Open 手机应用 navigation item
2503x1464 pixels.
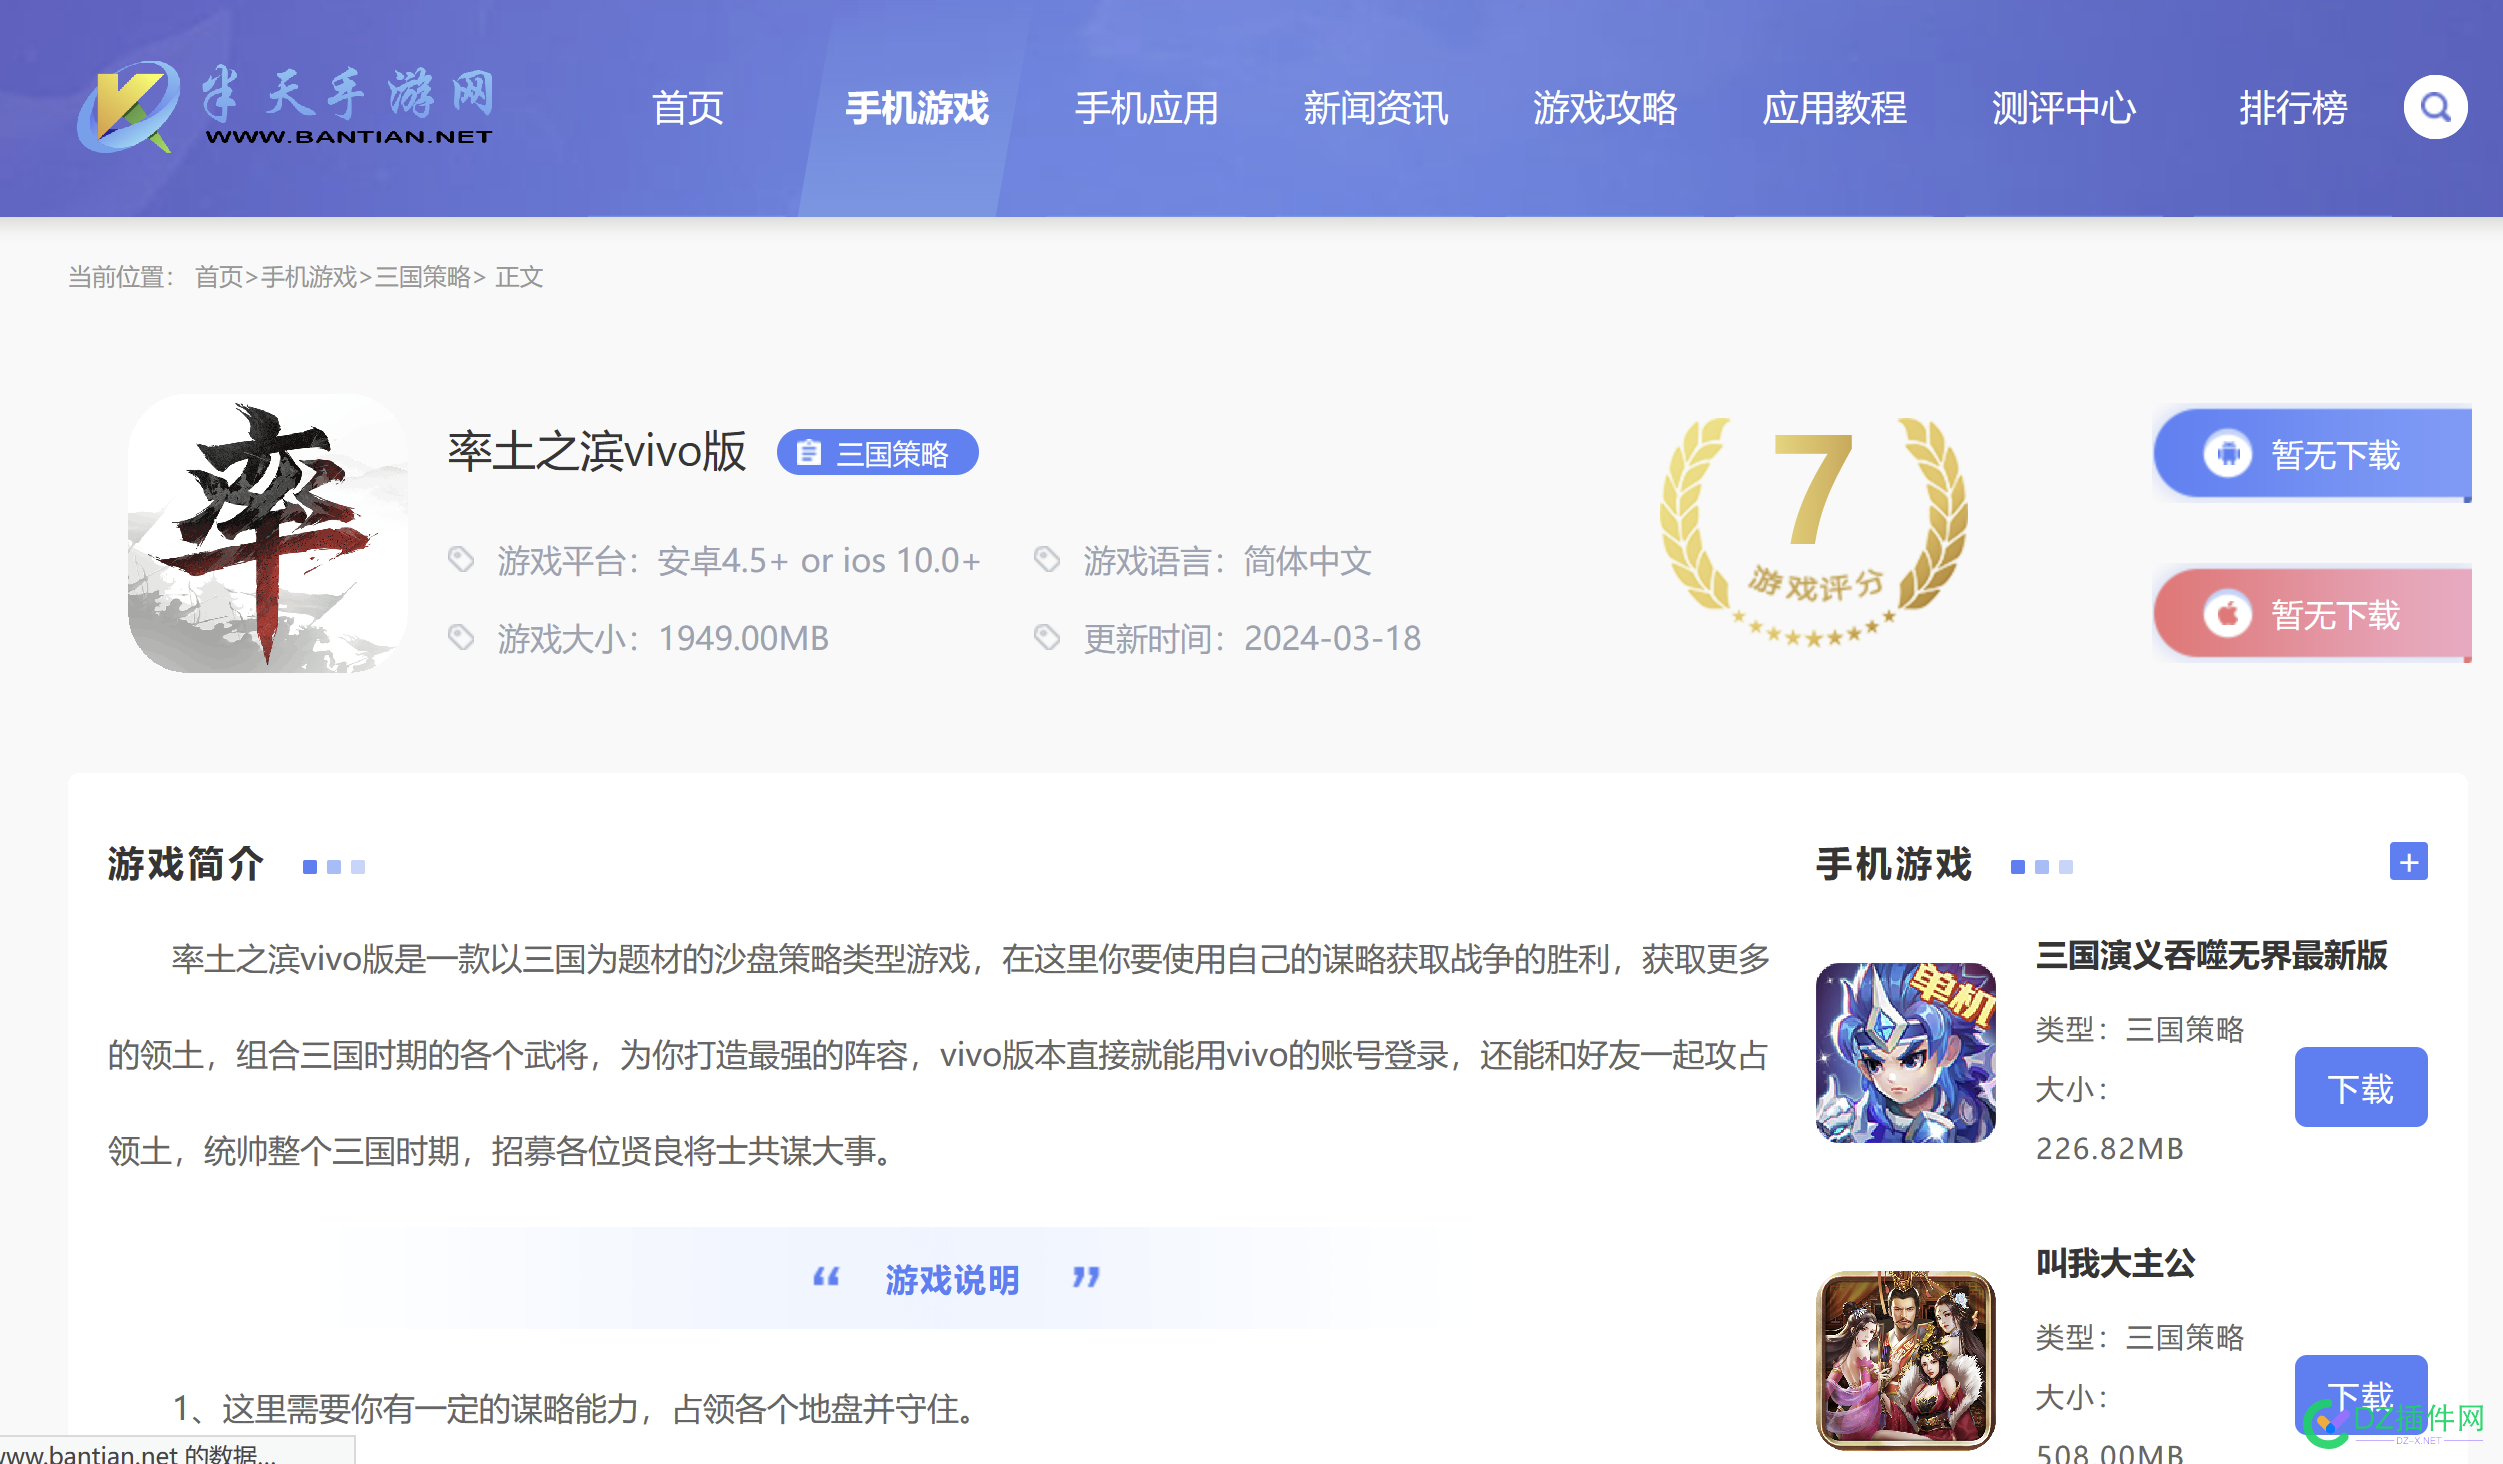1147,108
